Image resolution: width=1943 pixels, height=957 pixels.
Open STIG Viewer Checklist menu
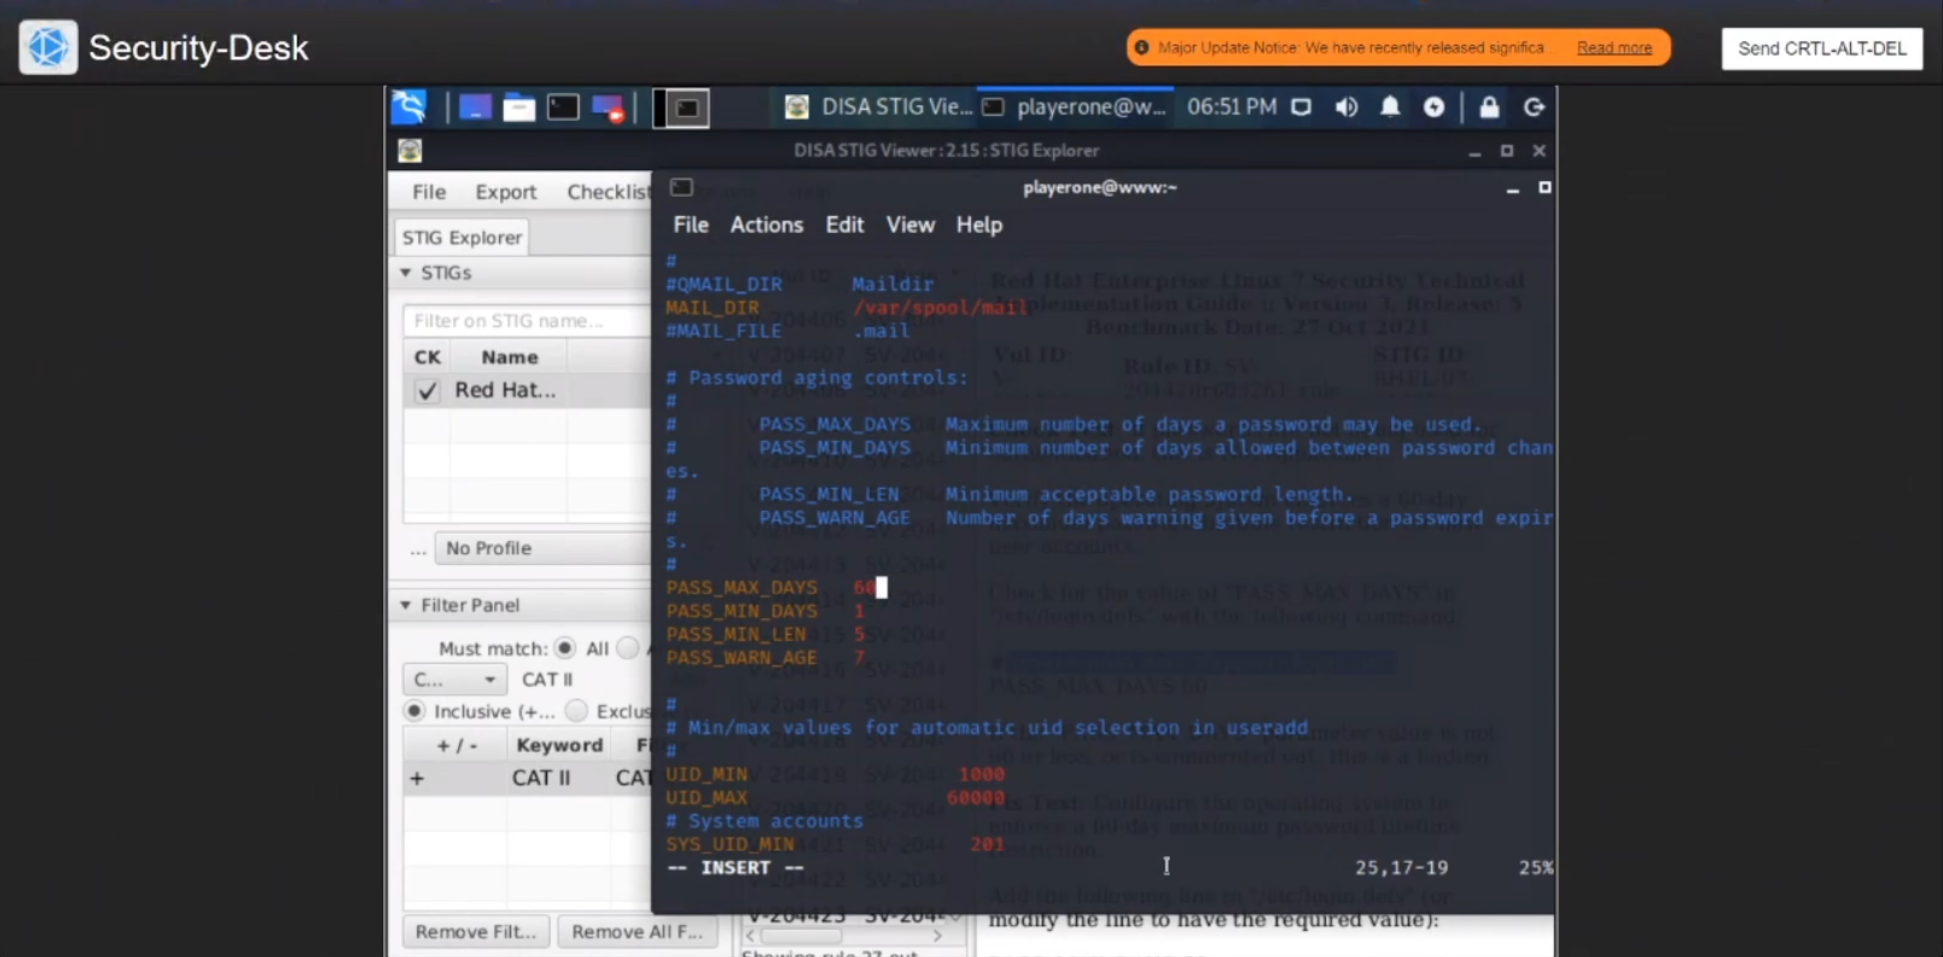click(x=608, y=192)
